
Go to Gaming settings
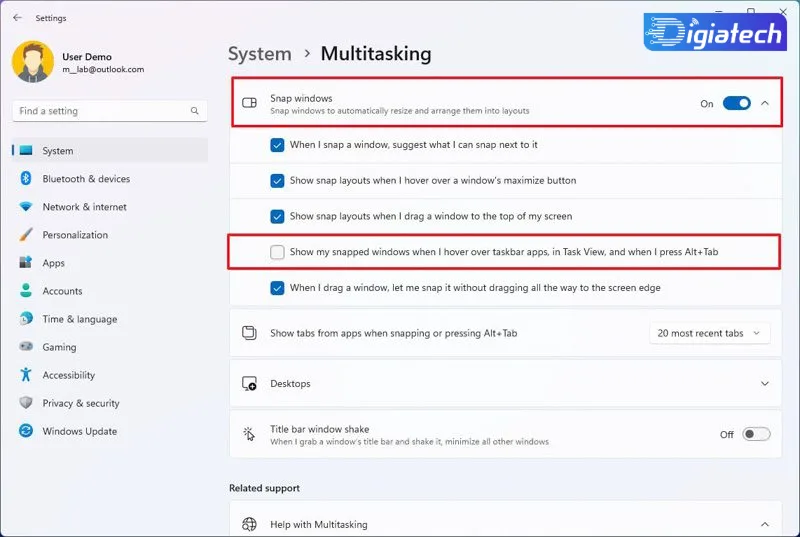(110, 347)
